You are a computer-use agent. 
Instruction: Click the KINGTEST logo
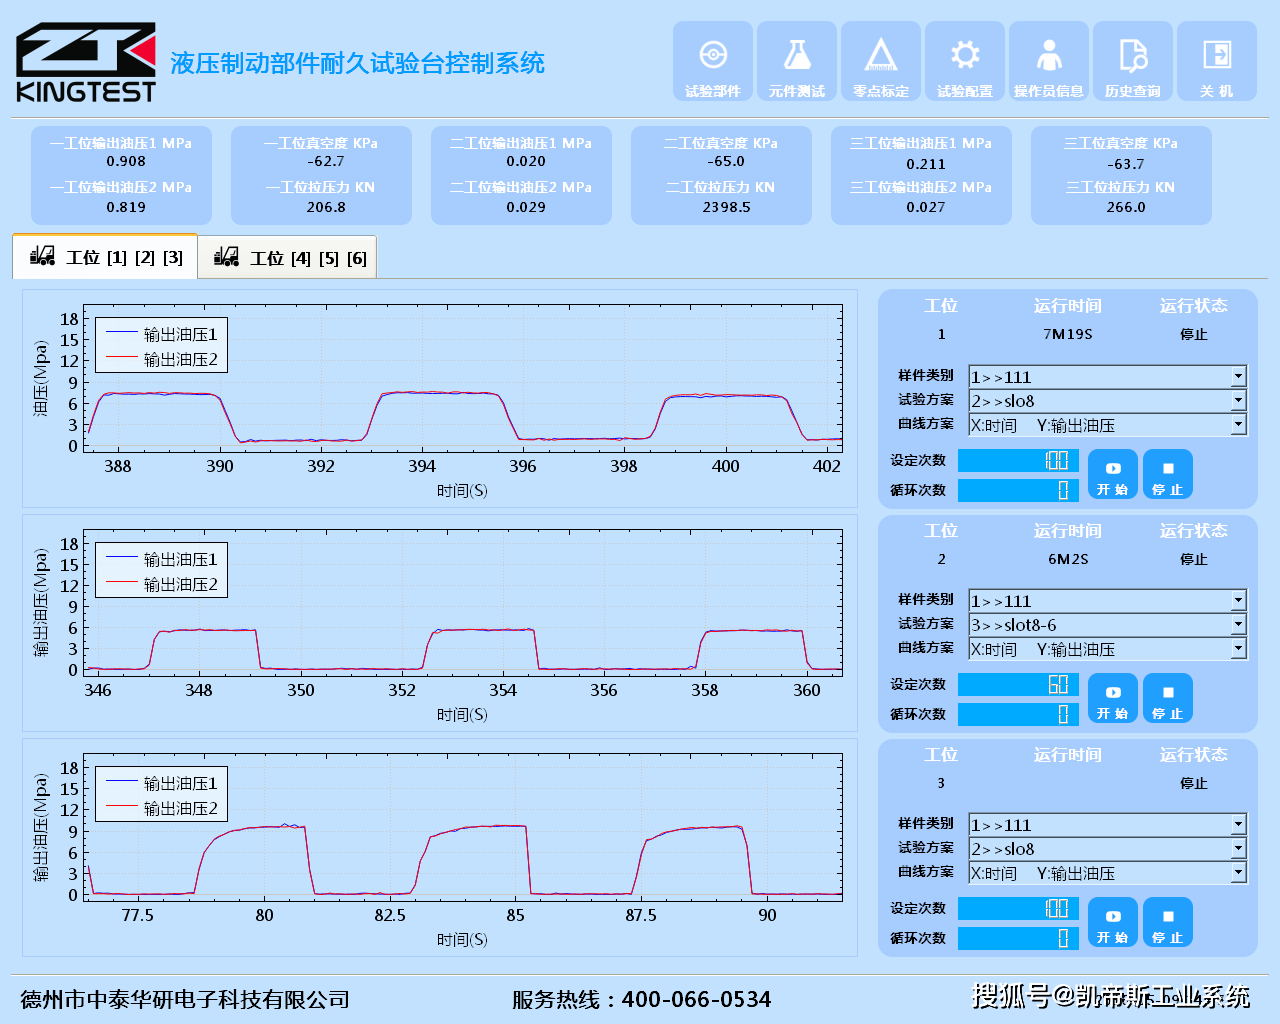(x=86, y=62)
